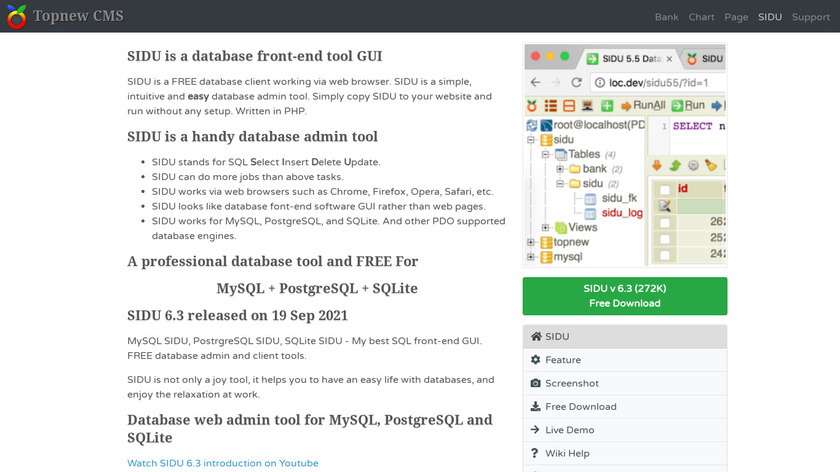Expand the mysql database tree node

(x=532, y=257)
